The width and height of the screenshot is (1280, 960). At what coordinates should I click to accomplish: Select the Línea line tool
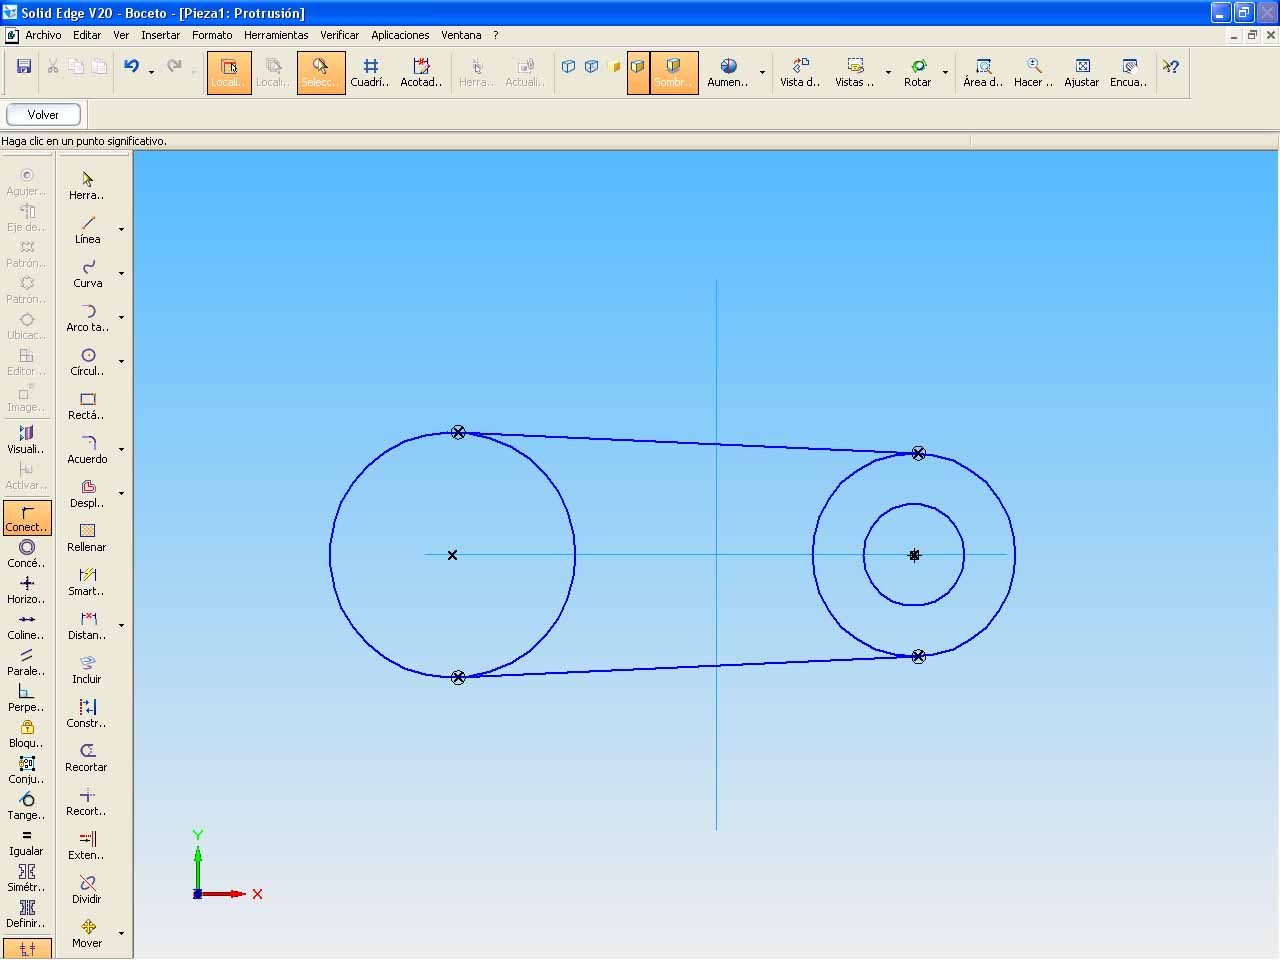point(87,230)
